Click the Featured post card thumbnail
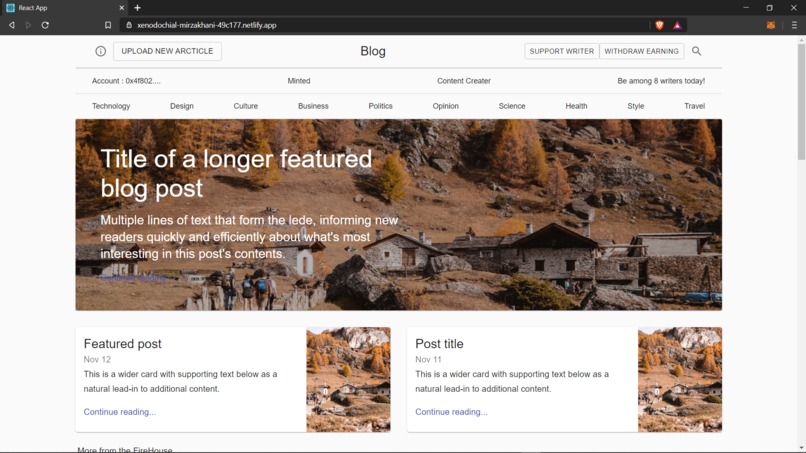Screen dimensions: 806x453 click(x=349, y=379)
